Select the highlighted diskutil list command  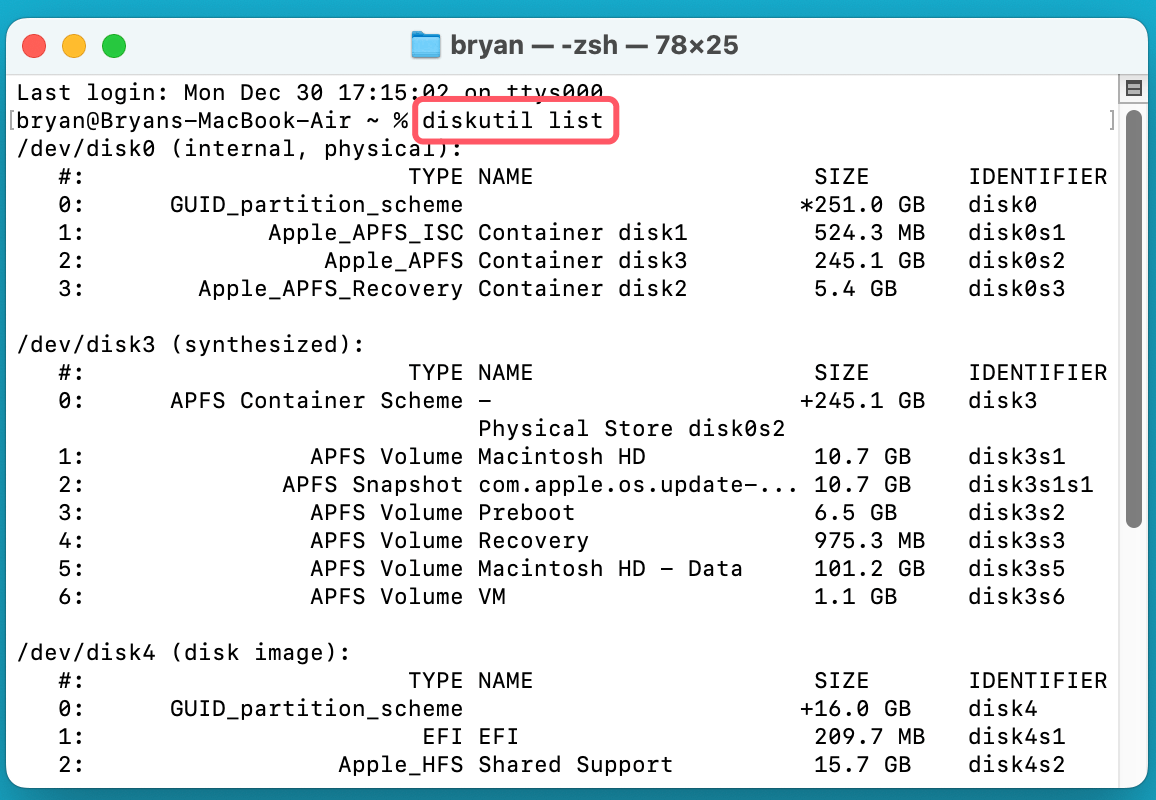515,120
